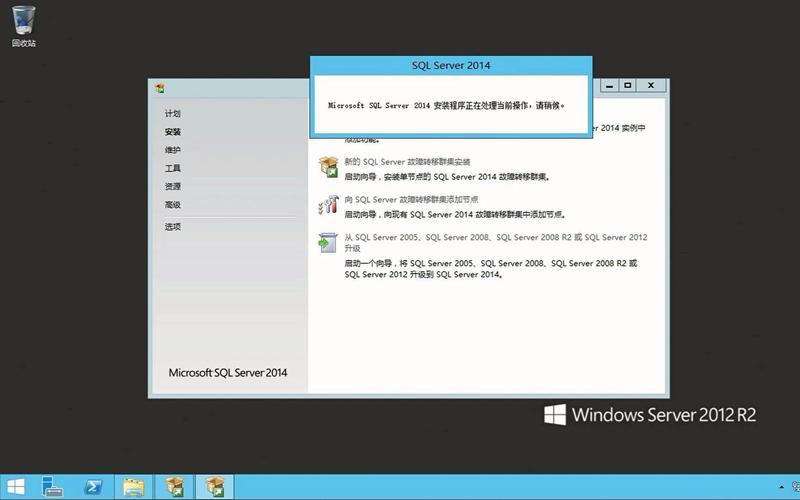Open Server Manager from the taskbar

pyautogui.click(x=52, y=487)
